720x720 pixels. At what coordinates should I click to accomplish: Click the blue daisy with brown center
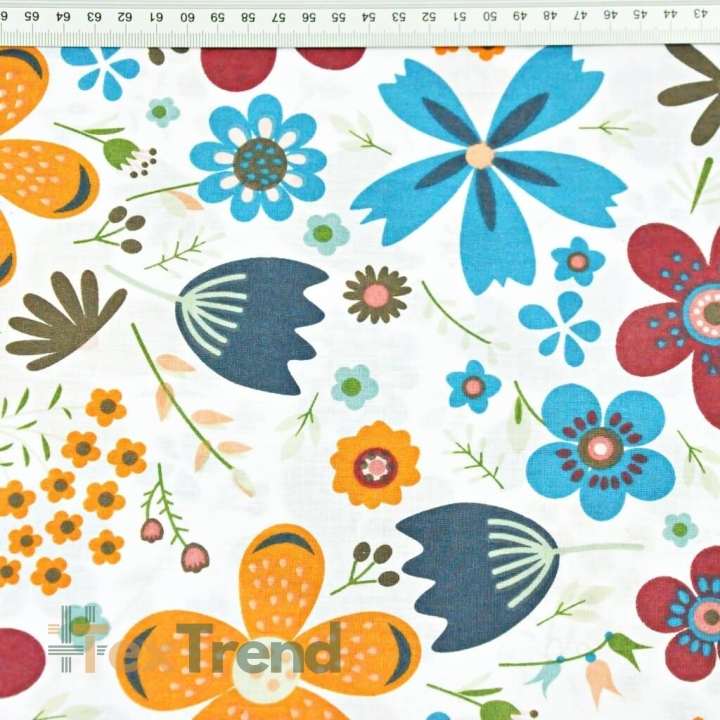tap(259, 158)
